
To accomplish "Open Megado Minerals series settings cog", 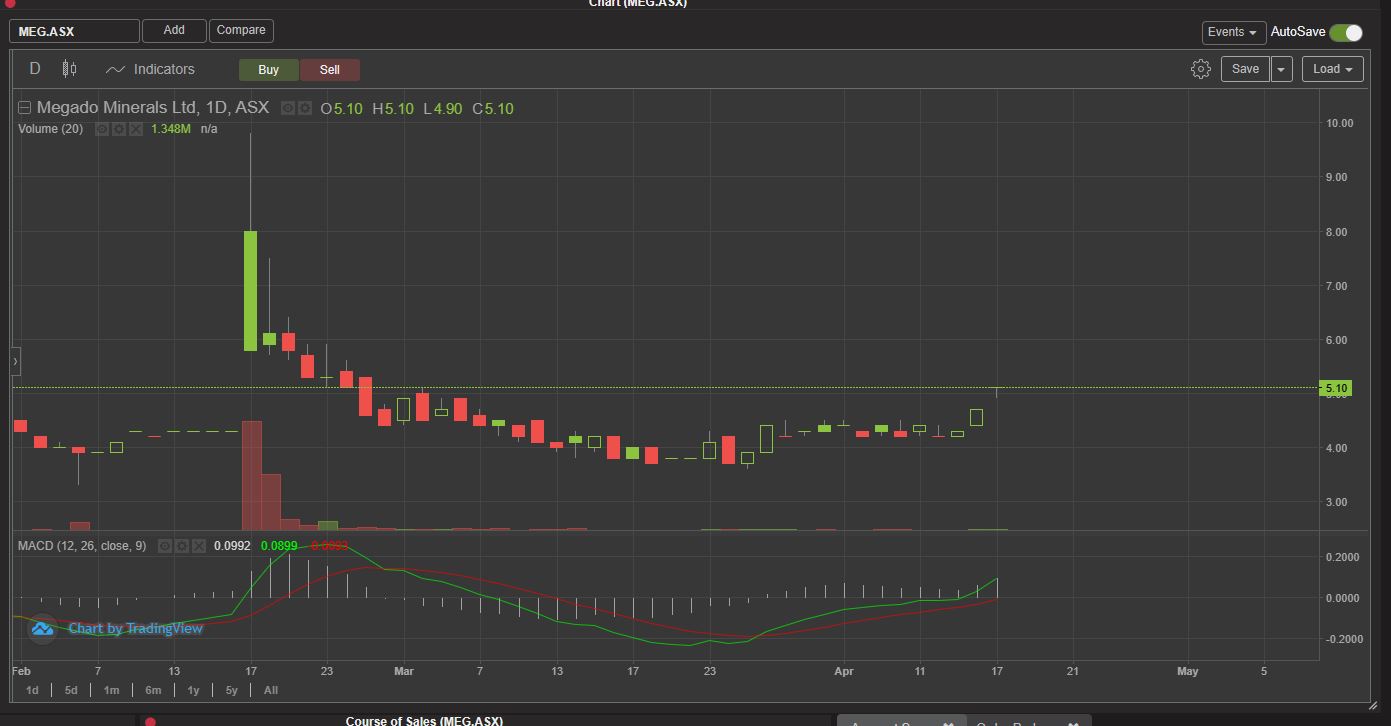I will click(x=304, y=108).
